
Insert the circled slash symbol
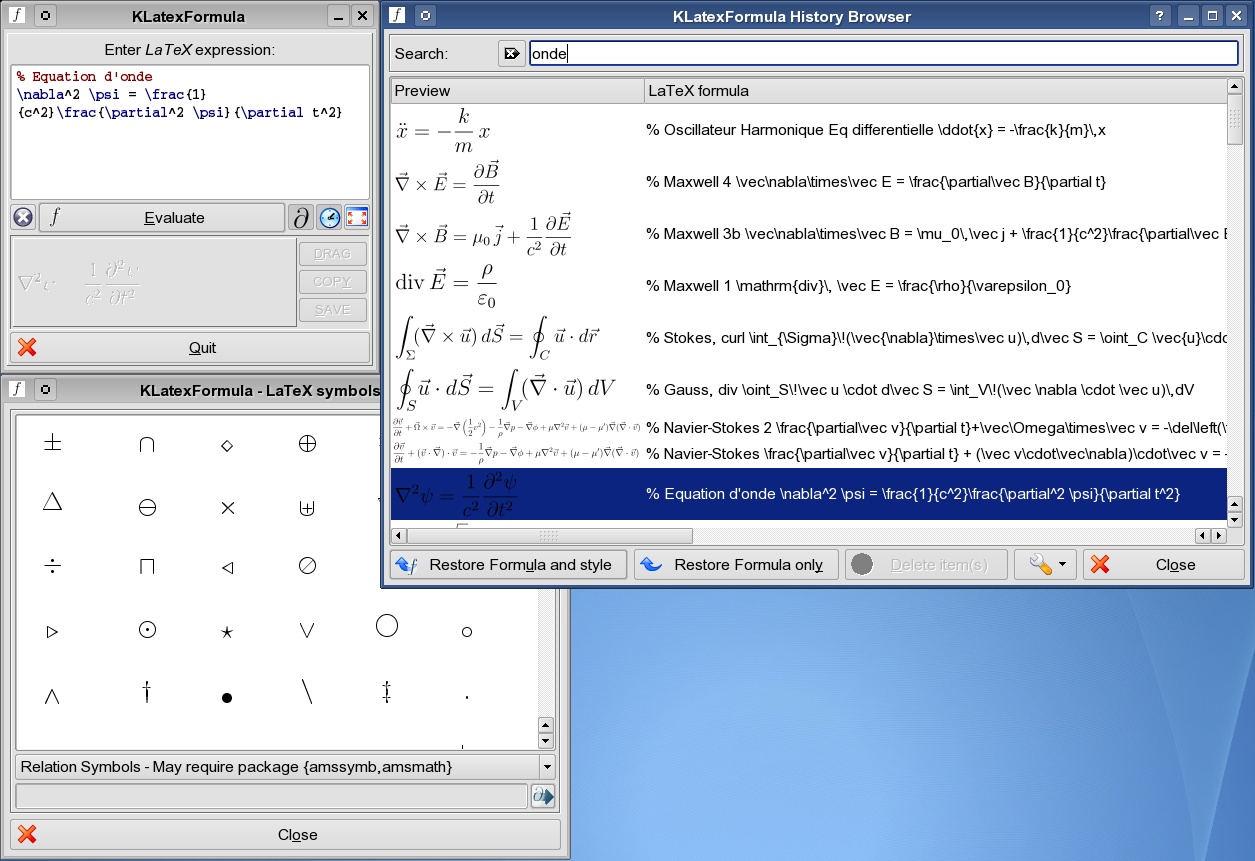point(307,566)
